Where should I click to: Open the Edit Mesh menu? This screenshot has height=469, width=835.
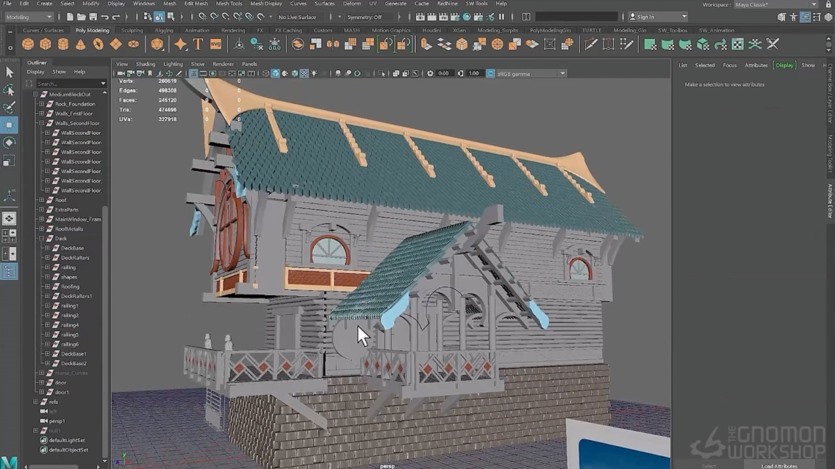coord(196,4)
